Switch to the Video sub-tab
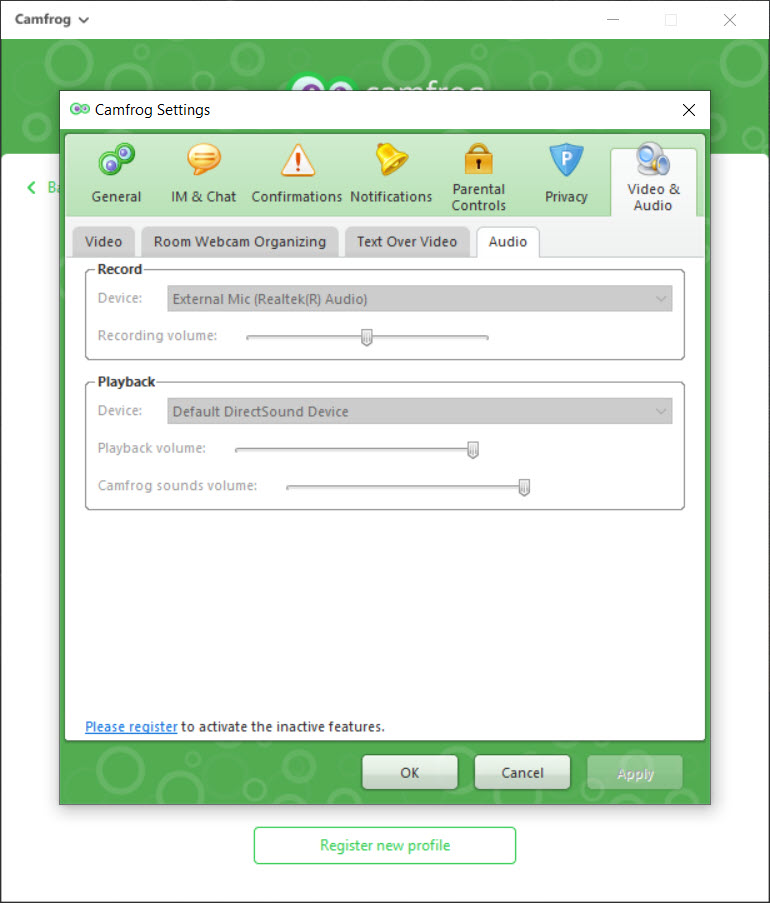 (104, 241)
